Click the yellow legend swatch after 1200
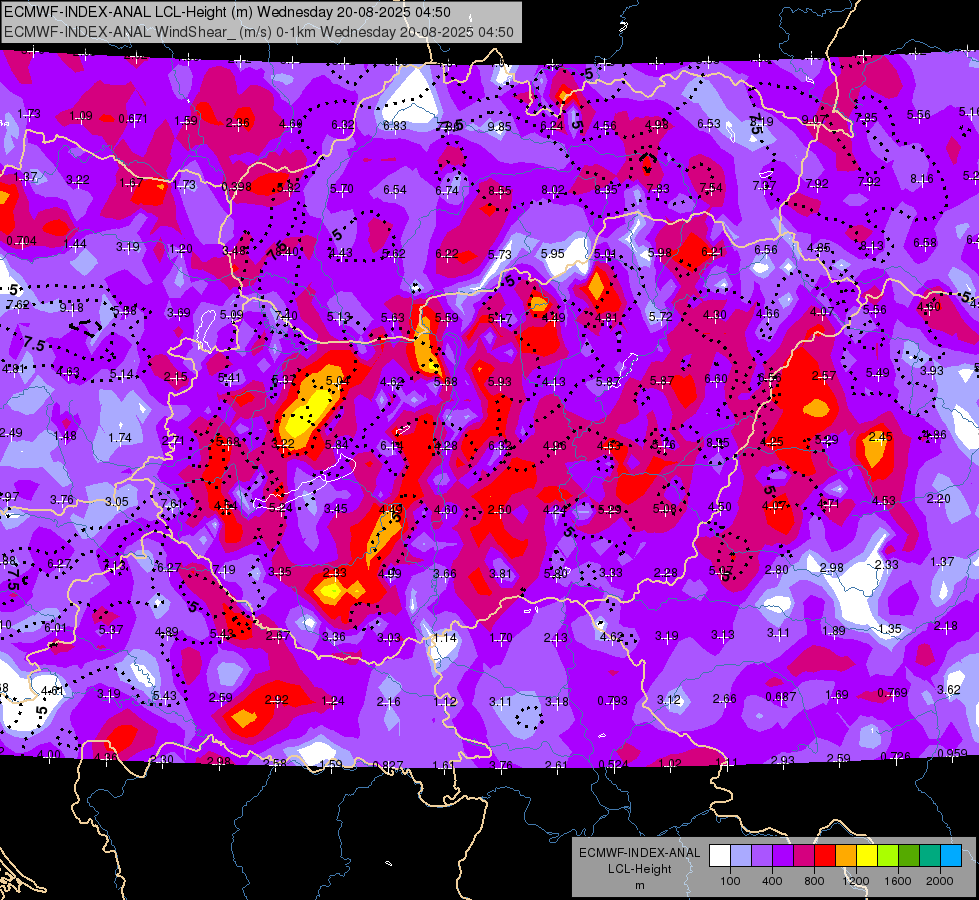 [x=867, y=856]
